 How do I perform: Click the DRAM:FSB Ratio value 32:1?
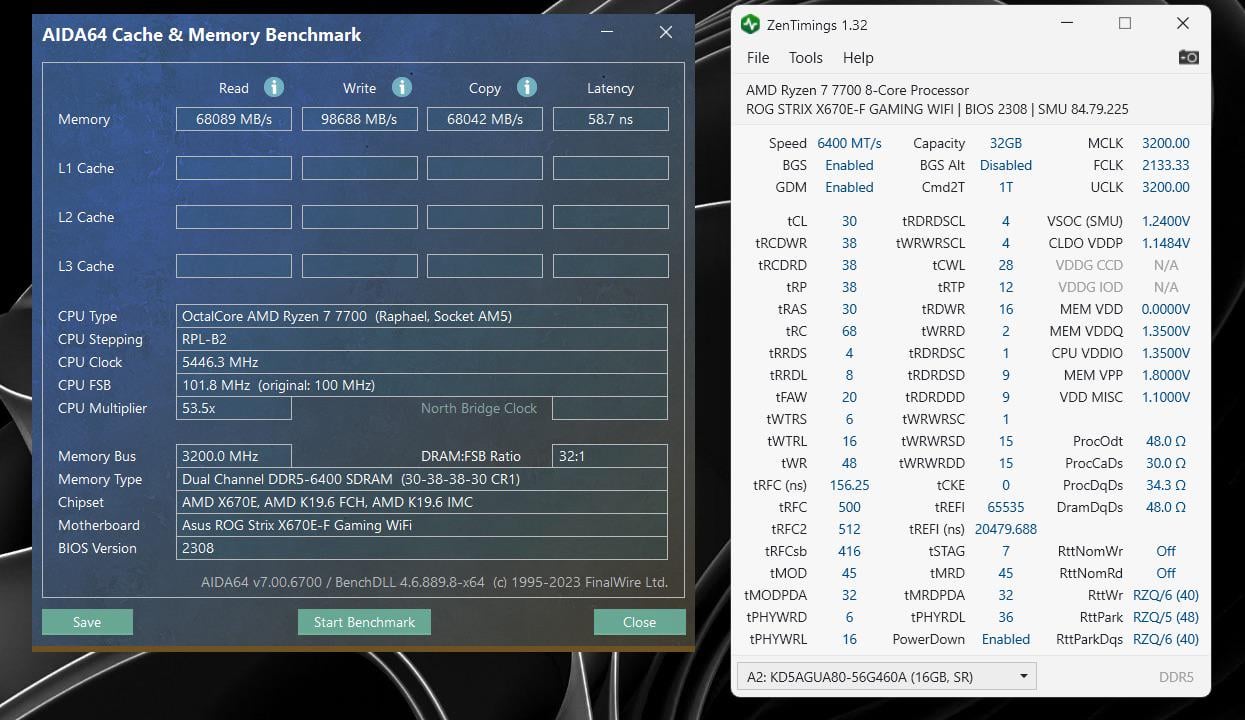(x=610, y=456)
